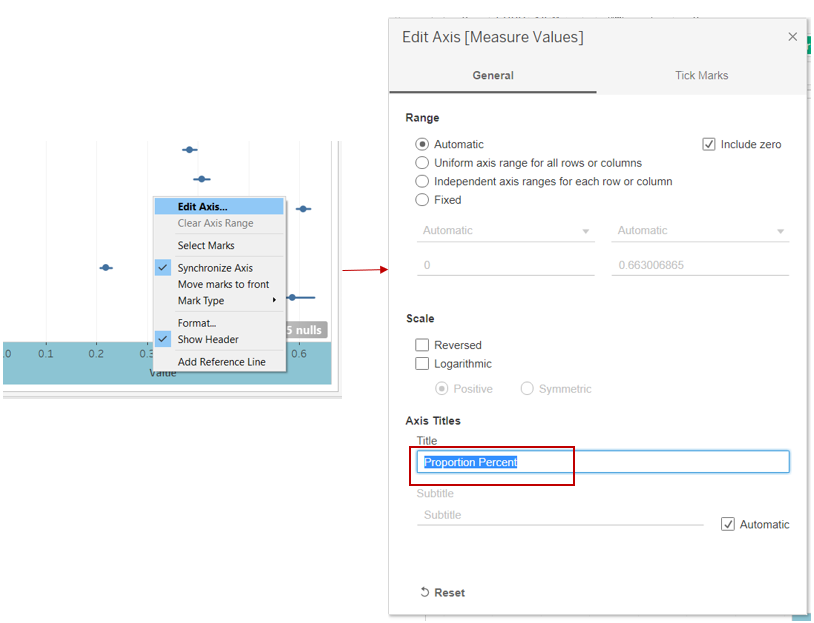
Task: Toggle the Include zero checkbox
Action: pyautogui.click(x=709, y=145)
